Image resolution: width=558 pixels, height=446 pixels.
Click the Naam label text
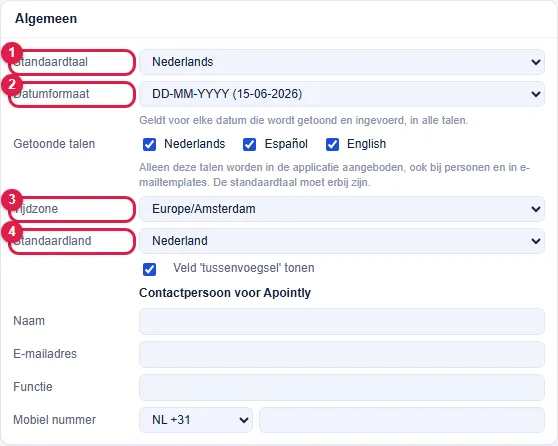coord(29,321)
